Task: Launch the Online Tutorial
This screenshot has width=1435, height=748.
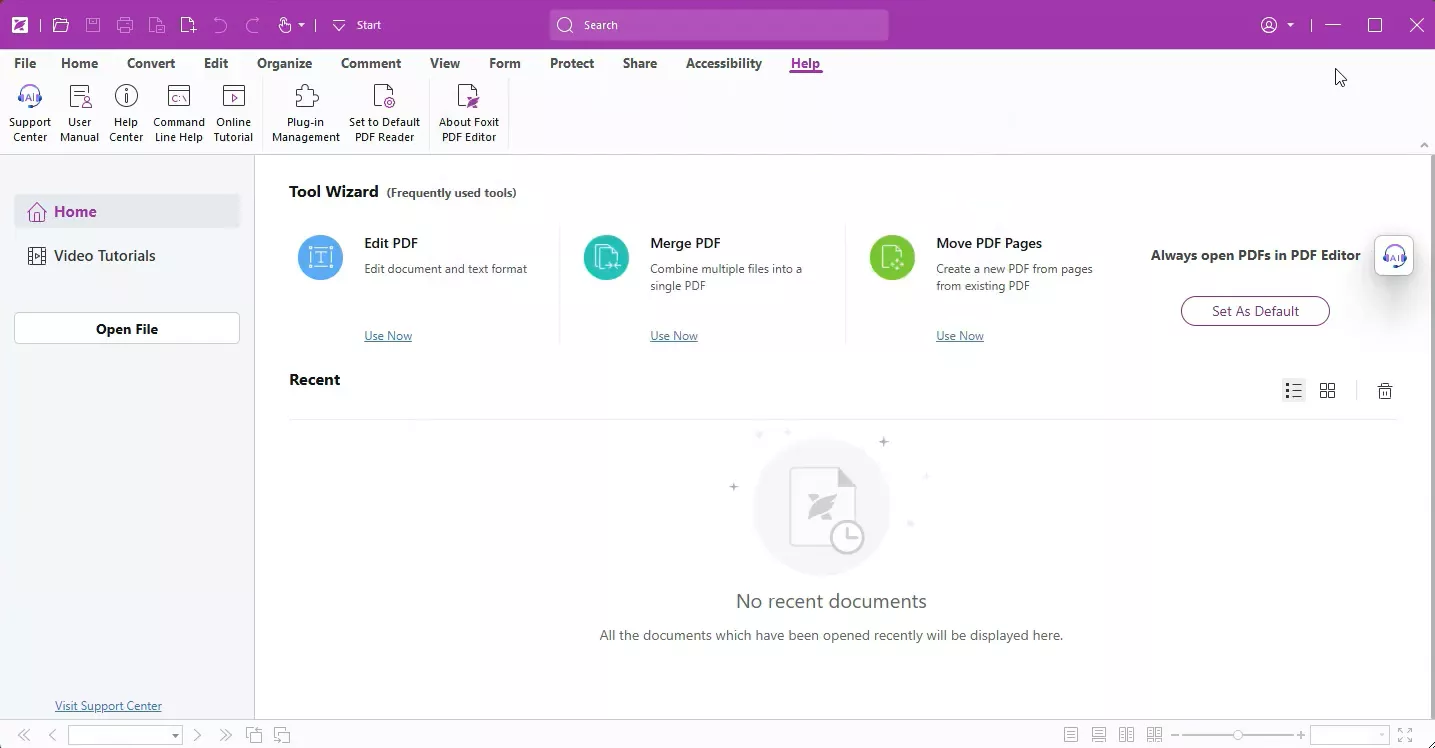Action: [x=233, y=110]
